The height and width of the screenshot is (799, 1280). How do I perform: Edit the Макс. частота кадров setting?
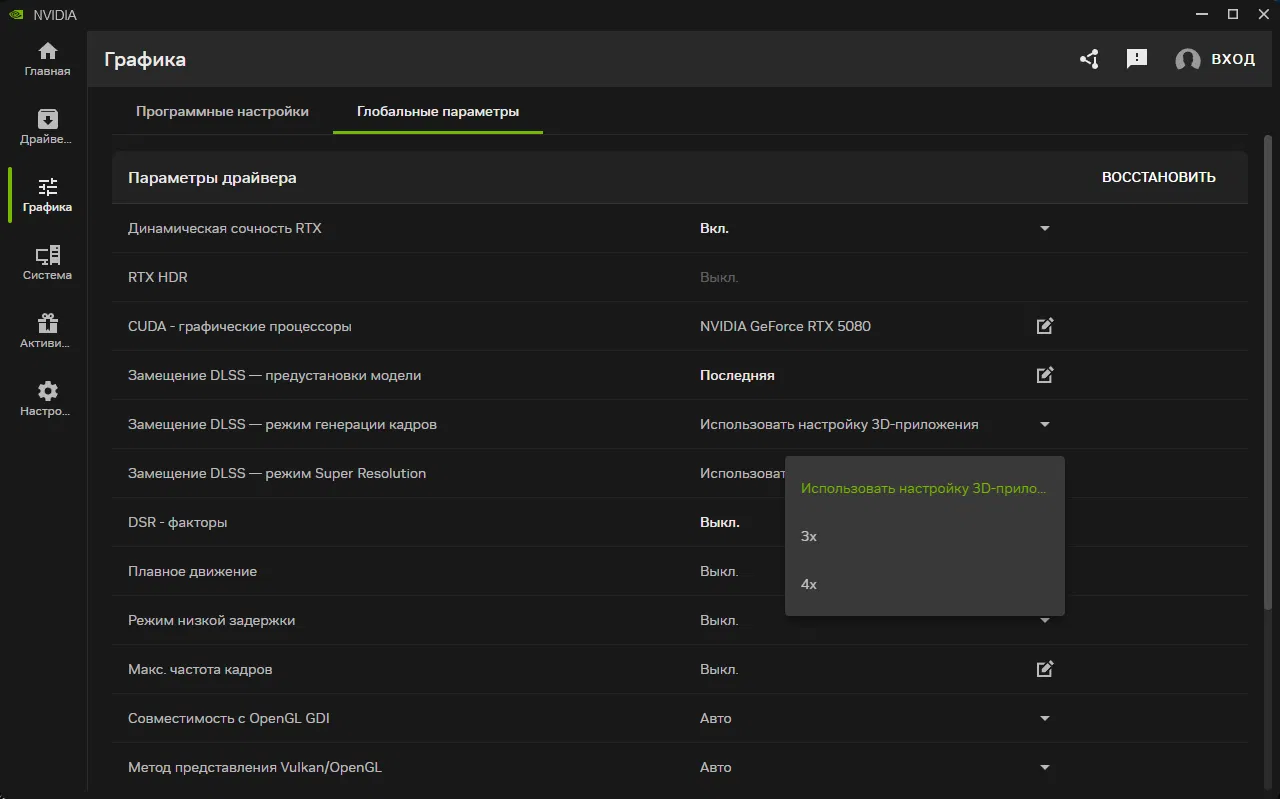coord(1045,669)
